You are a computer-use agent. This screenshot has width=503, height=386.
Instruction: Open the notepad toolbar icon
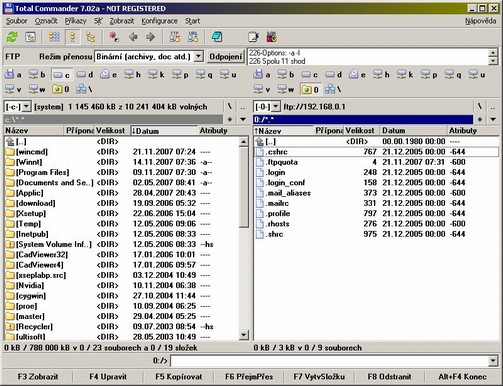tap(254, 37)
